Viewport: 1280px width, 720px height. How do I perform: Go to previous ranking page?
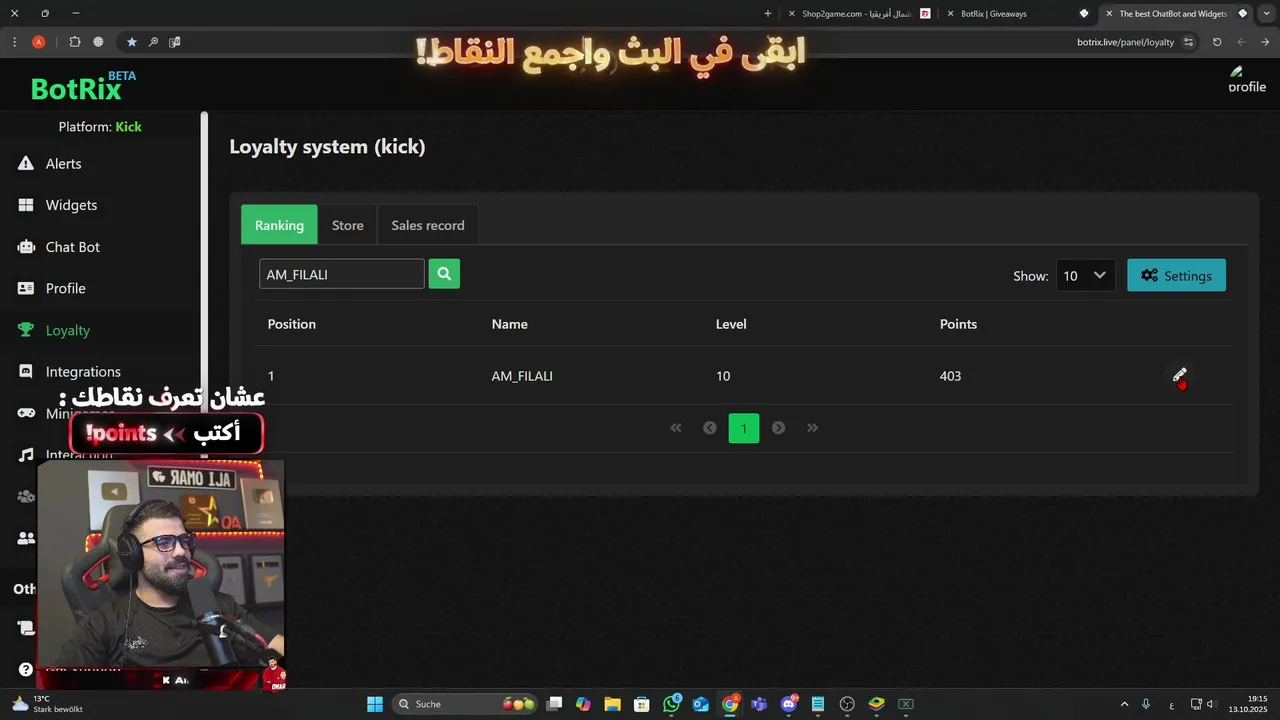click(x=710, y=427)
